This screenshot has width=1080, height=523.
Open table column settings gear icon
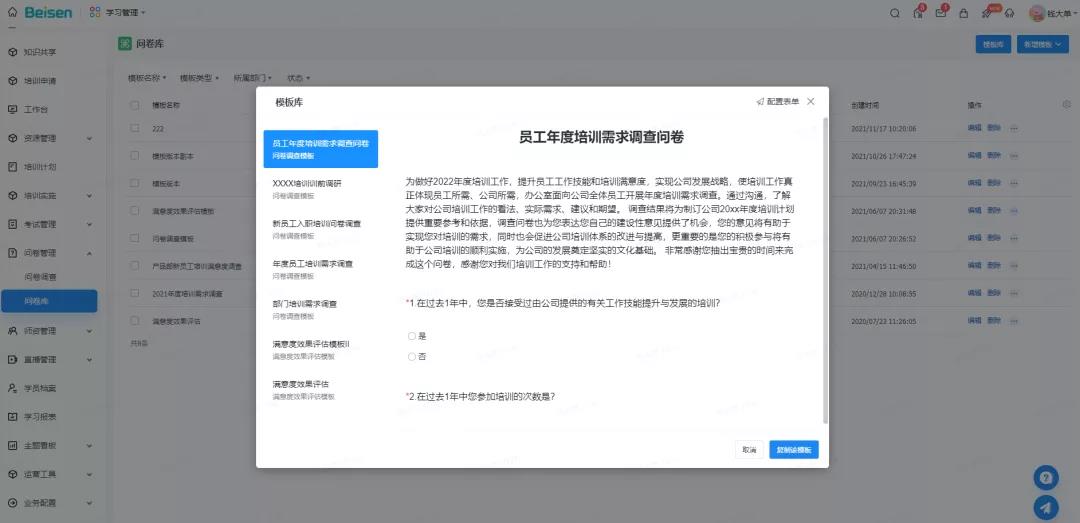pyautogui.click(x=1066, y=105)
